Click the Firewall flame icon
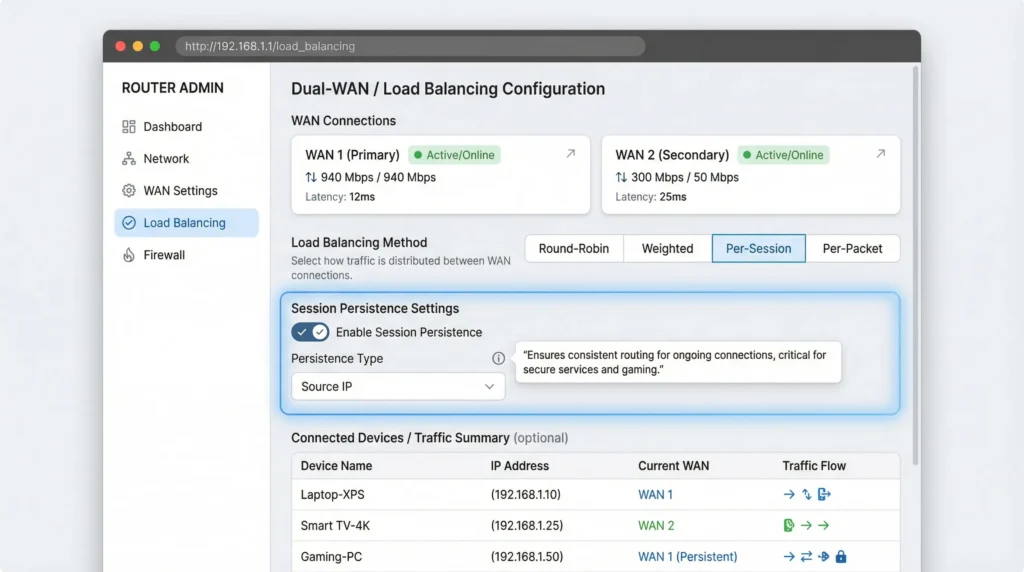The image size is (1024, 572). 129,255
